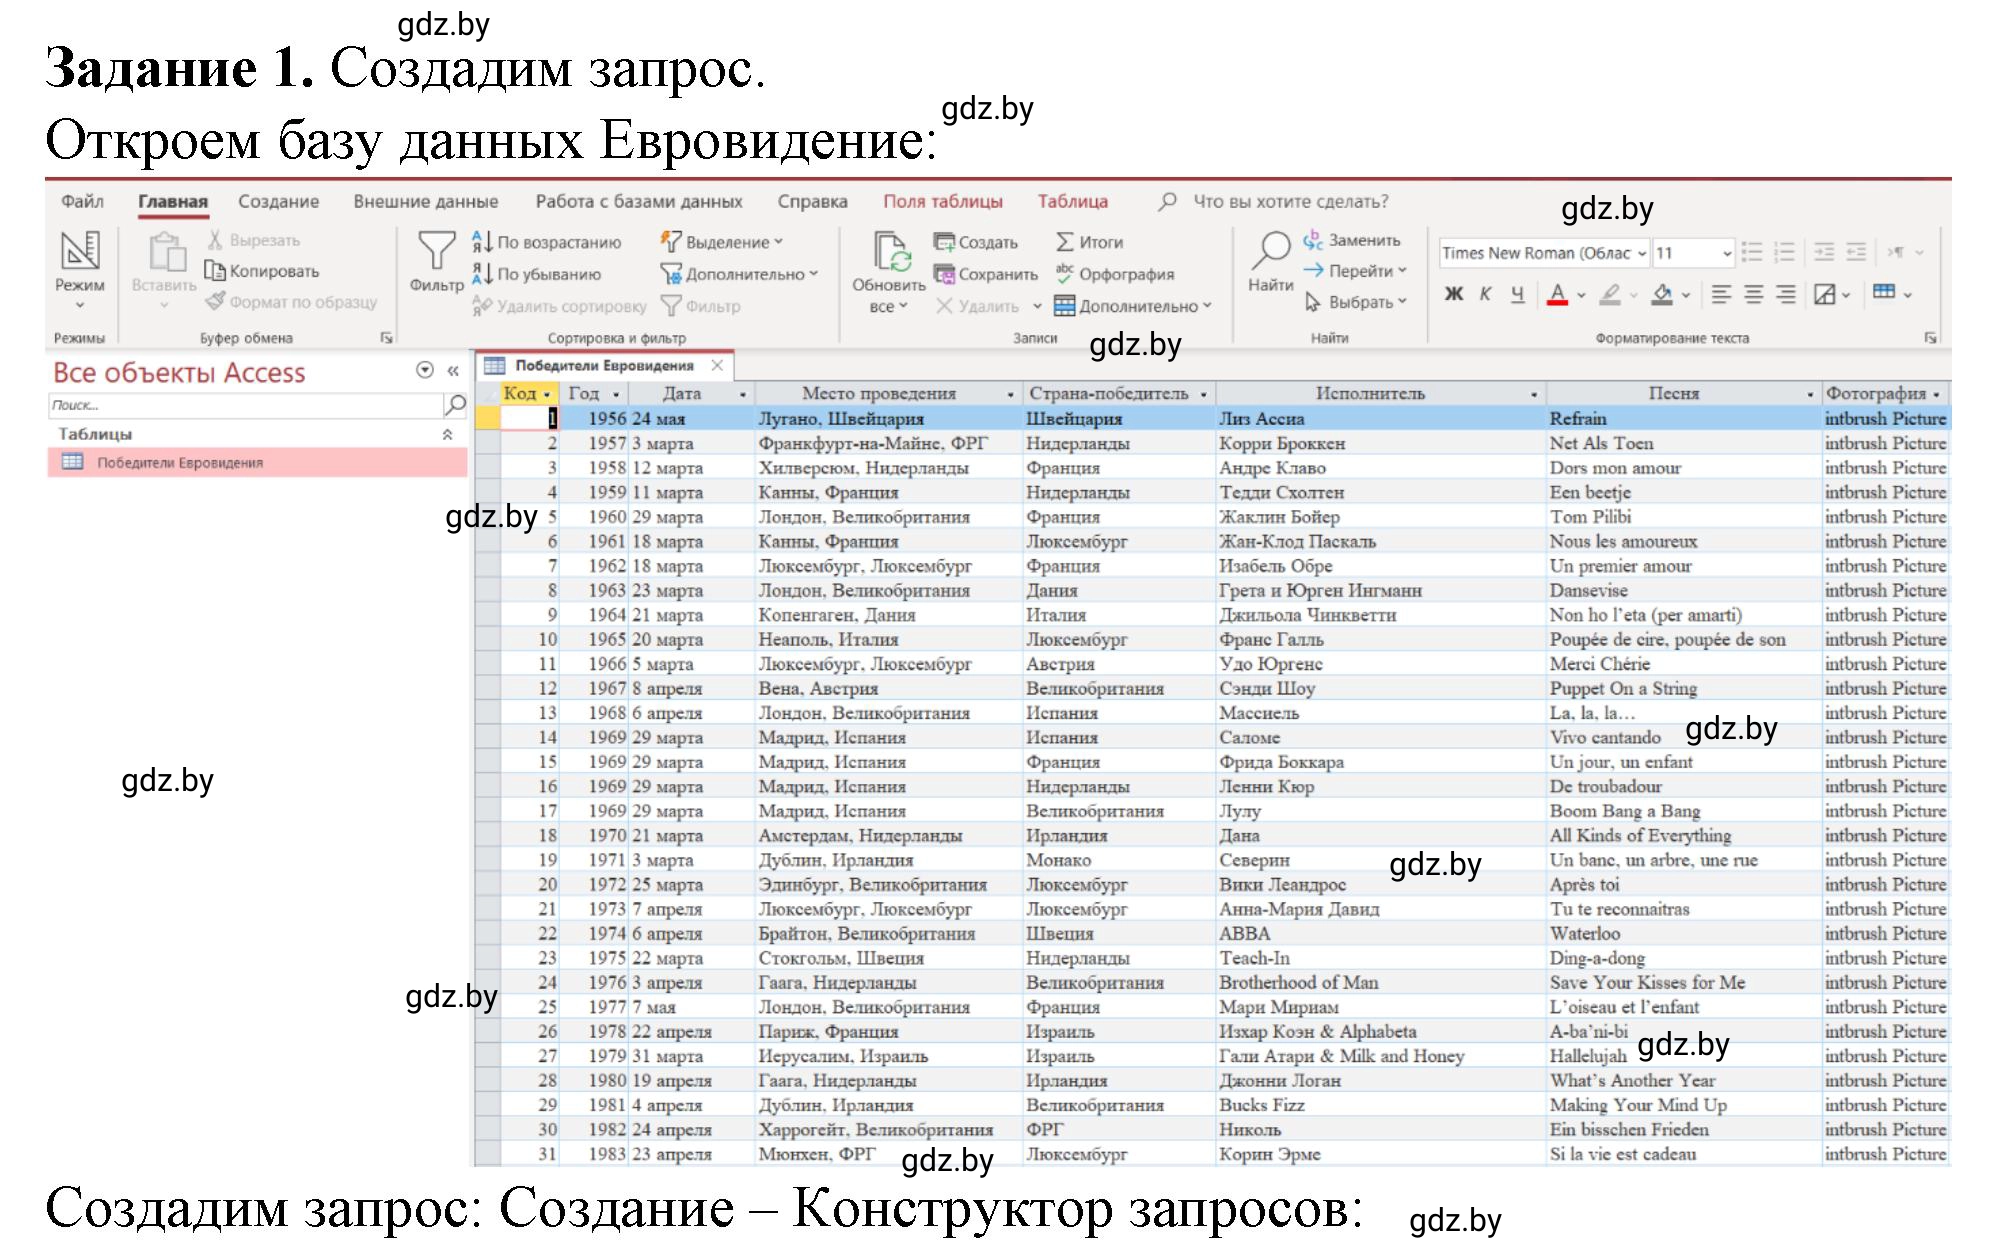This screenshot has height=1253, width=2008.
Task: Open Буфер обмена dialog launcher
Action: 386,338
